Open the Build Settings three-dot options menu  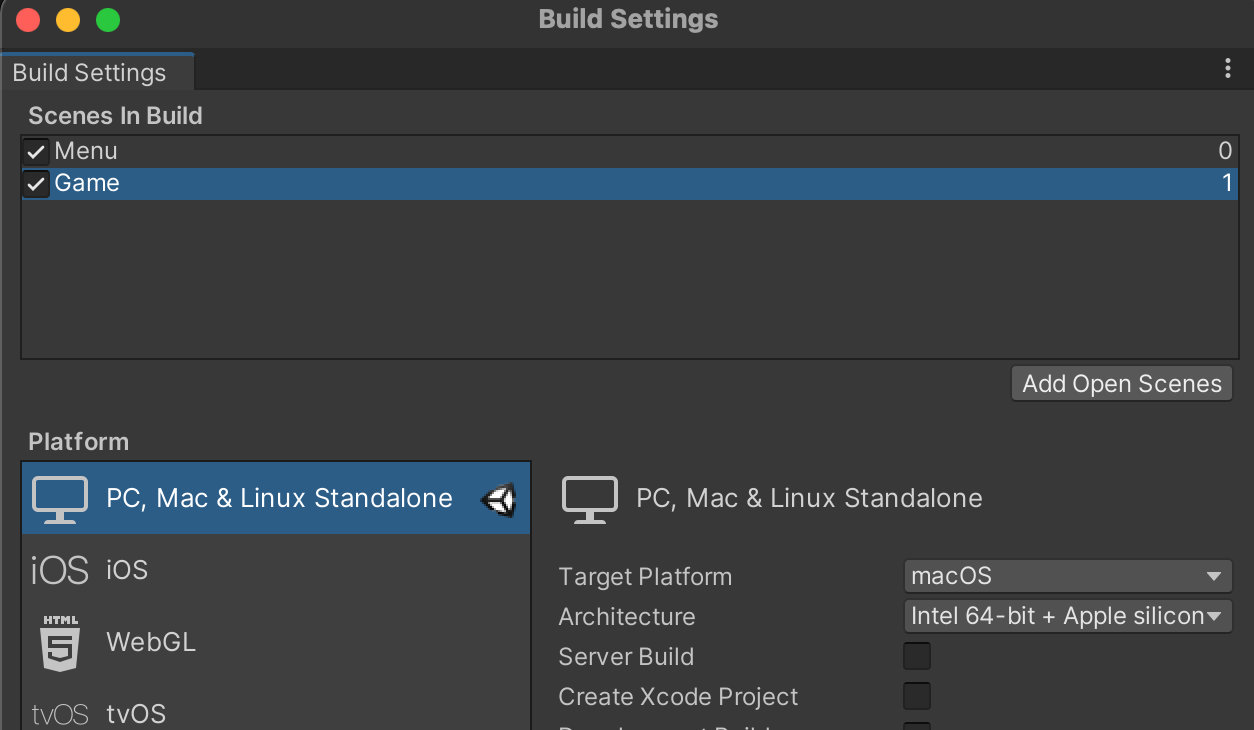(x=1228, y=68)
